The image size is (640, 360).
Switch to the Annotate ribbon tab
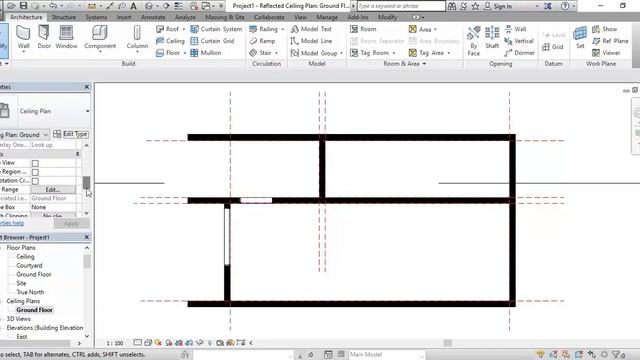click(x=153, y=17)
